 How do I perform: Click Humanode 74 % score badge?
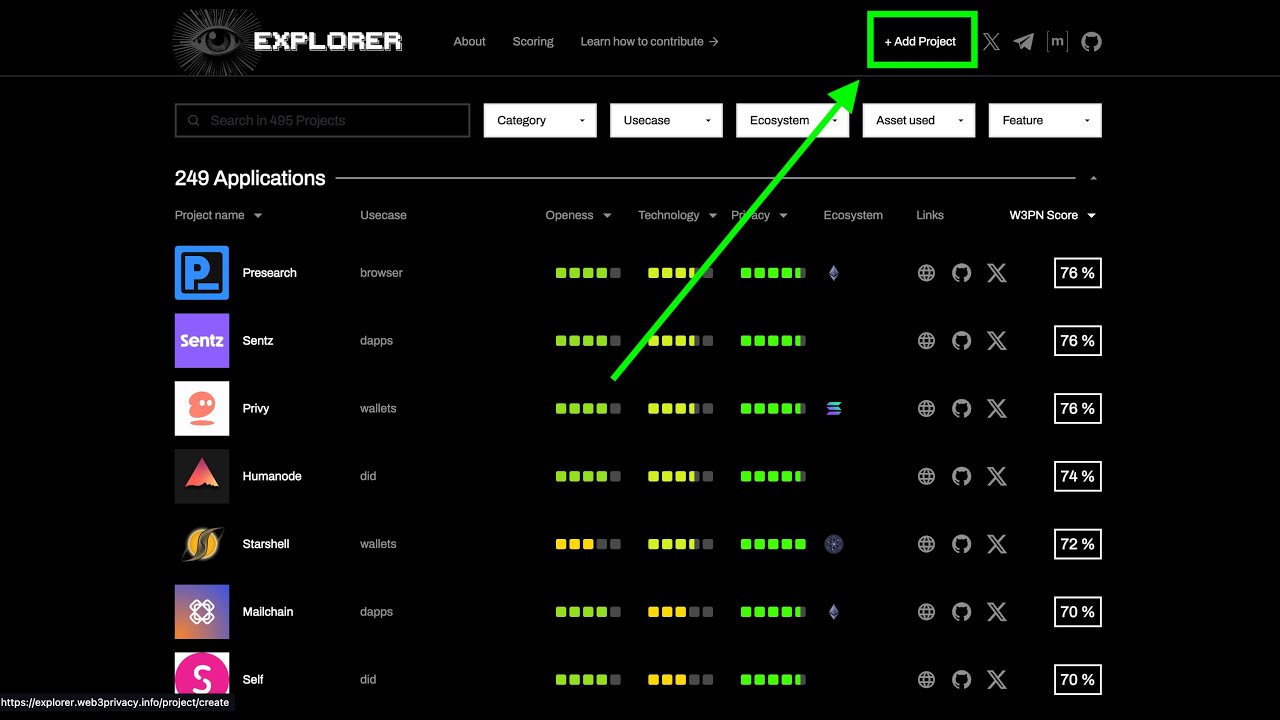pyautogui.click(x=1077, y=477)
